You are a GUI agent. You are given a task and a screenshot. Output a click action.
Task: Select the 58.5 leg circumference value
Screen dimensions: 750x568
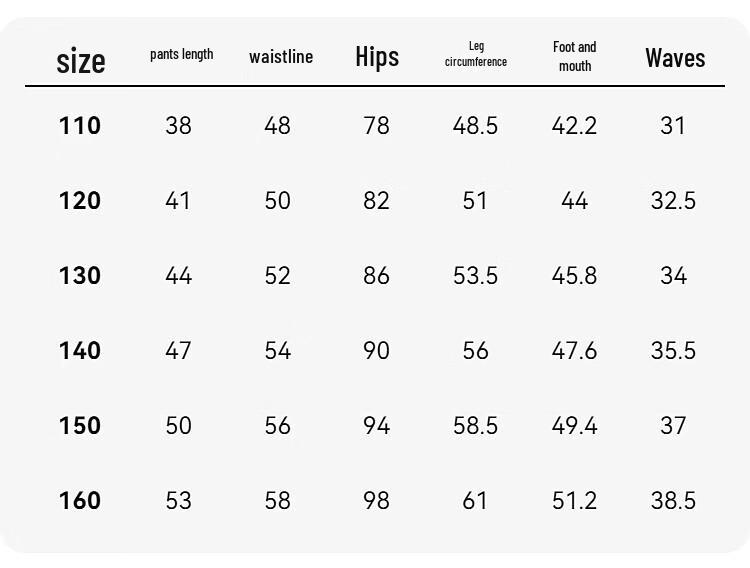[475, 425]
